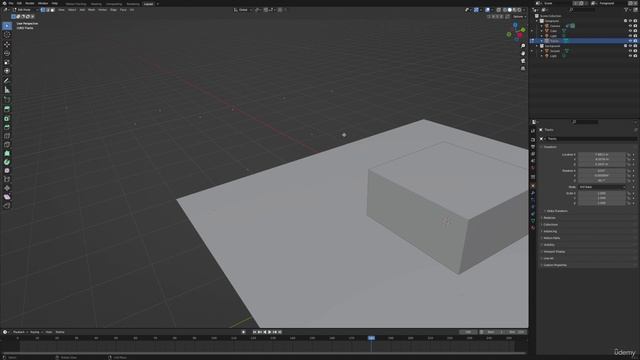Screen dimensions: 640x360
Task: Pick the Spin tool
Action: click(7, 162)
